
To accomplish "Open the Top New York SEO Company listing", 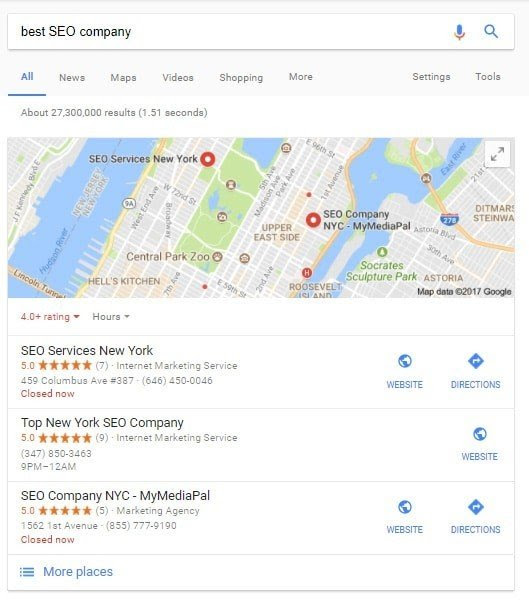I will click(x=102, y=423).
